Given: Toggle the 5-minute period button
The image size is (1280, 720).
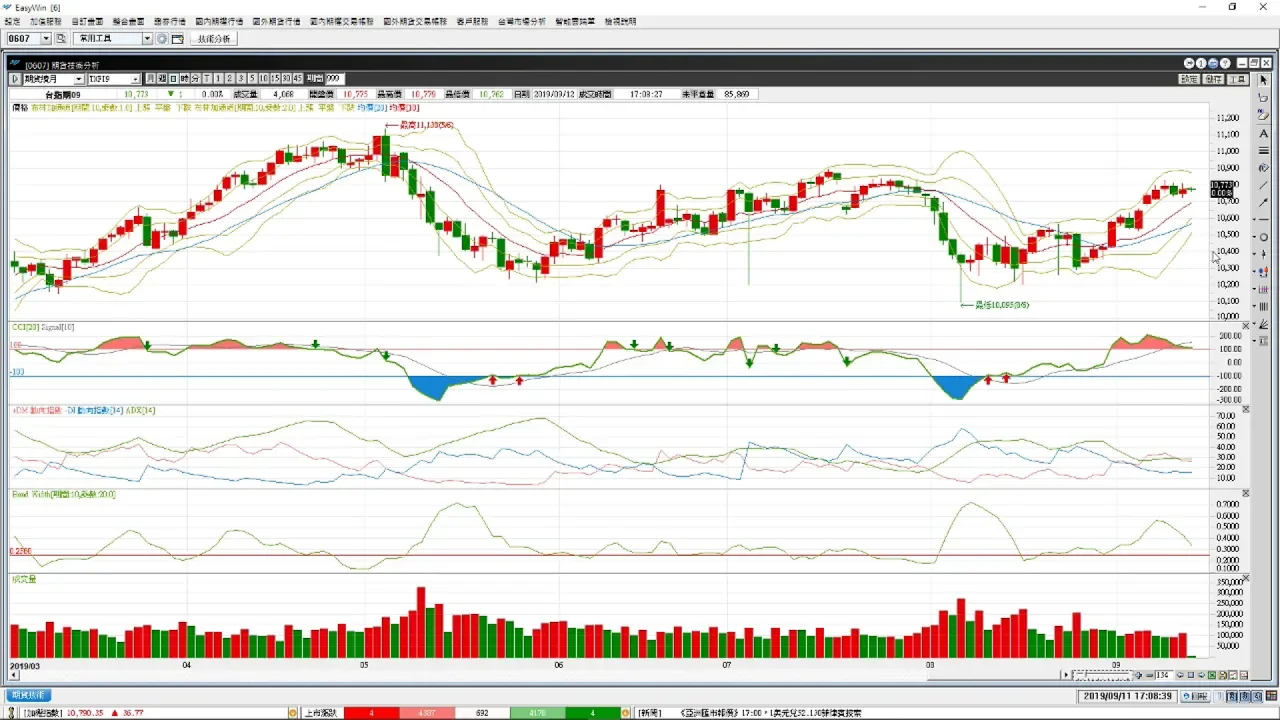Looking at the screenshot, I should pyautogui.click(x=252, y=78).
